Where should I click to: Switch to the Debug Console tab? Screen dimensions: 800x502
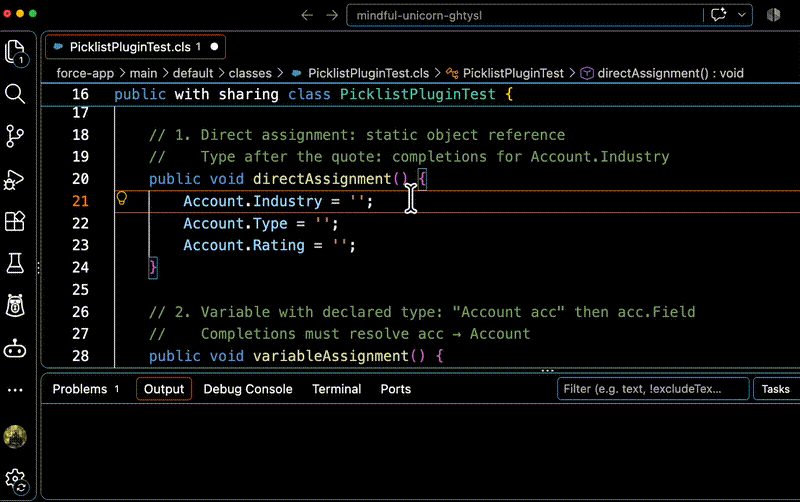pyautogui.click(x=248, y=389)
